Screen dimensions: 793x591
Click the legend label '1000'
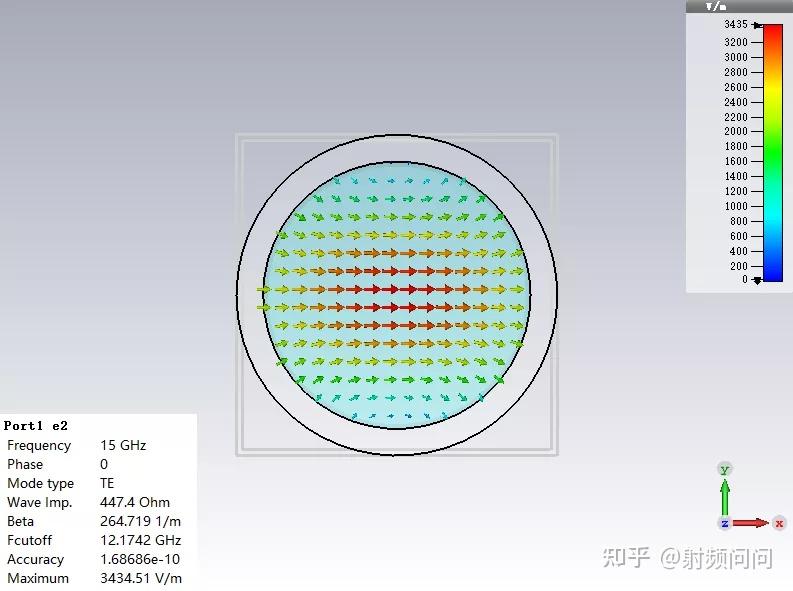735,206
